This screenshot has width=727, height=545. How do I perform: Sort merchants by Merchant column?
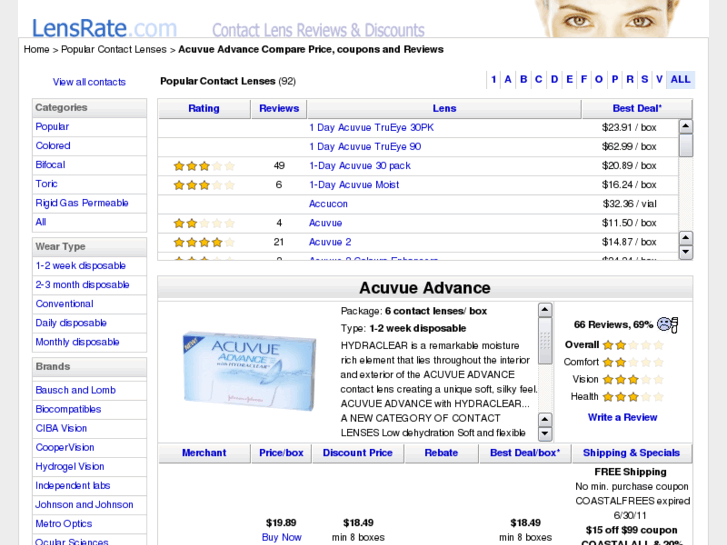(x=204, y=453)
